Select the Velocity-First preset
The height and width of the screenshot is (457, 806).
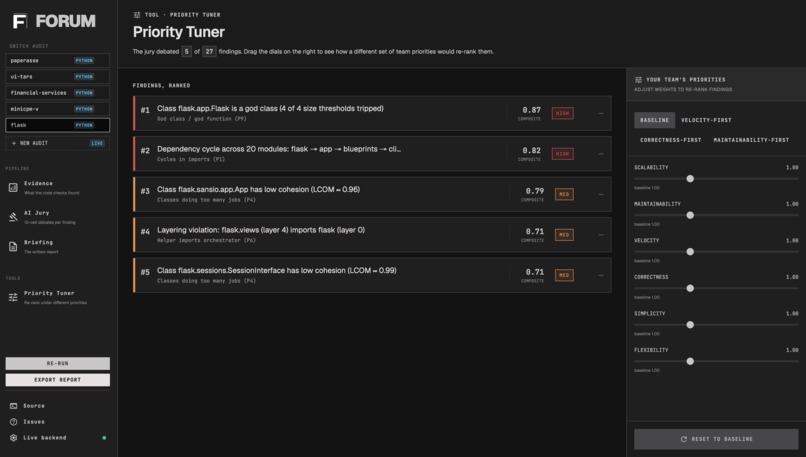pyautogui.click(x=706, y=120)
